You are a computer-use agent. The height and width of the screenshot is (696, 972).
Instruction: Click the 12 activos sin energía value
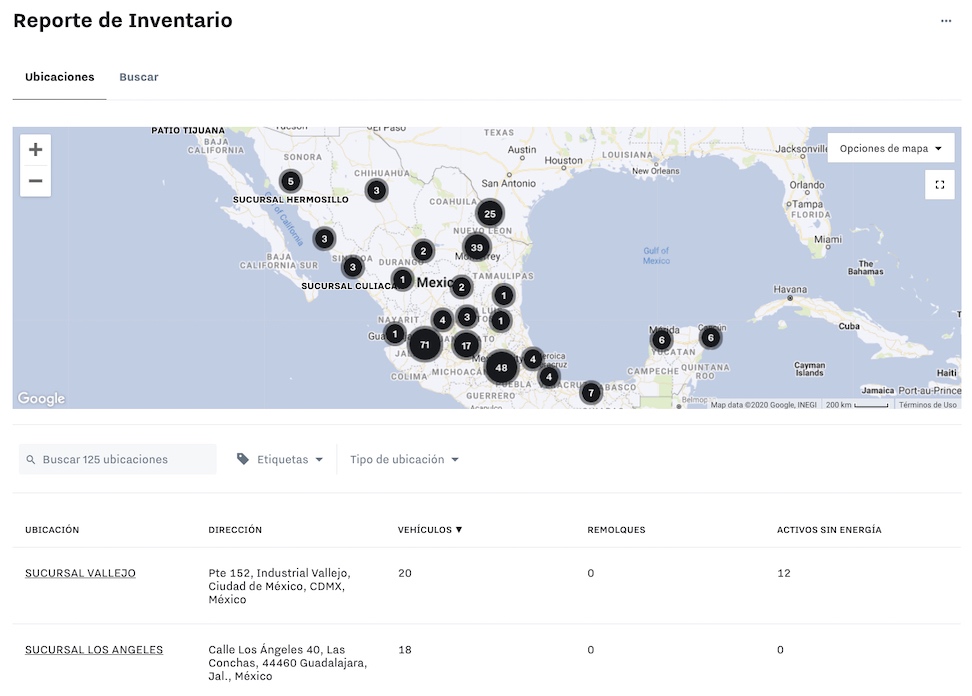tap(784, 573)
